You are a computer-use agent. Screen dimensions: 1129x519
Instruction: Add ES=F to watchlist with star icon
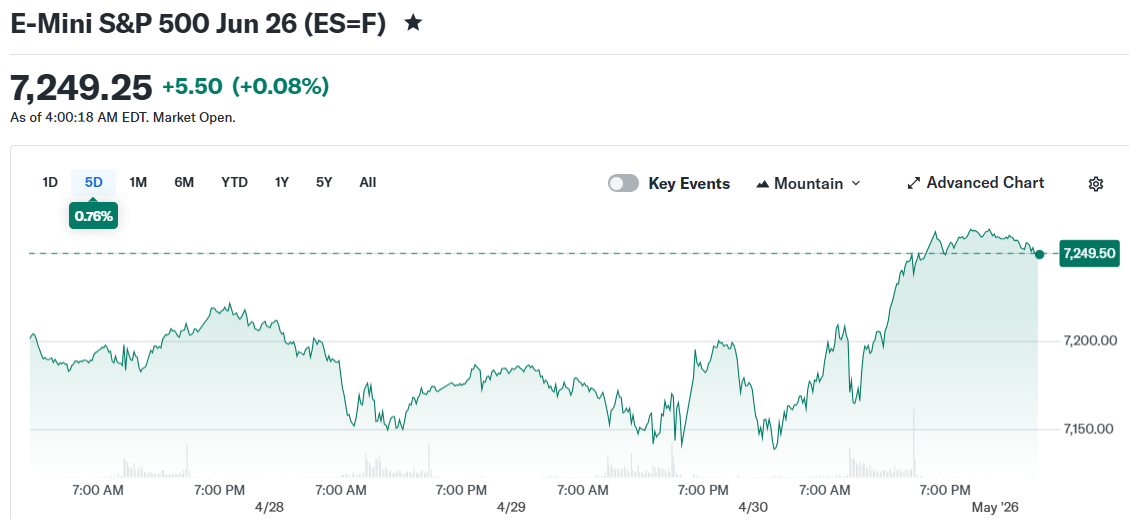click(x=413, y=24)
